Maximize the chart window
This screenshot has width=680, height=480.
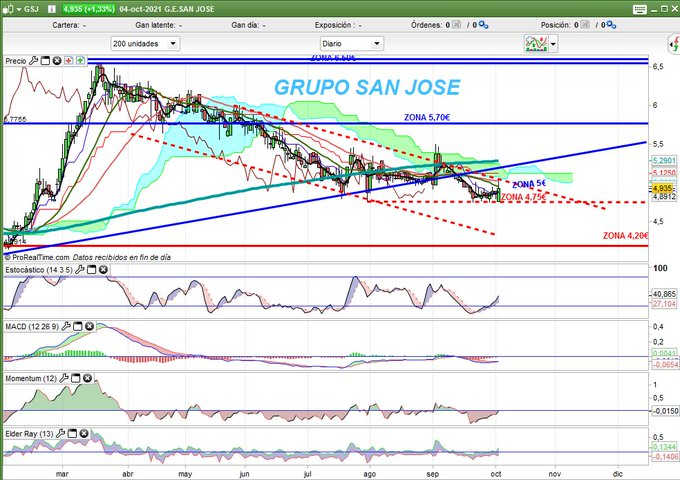[x=664, y=9]
